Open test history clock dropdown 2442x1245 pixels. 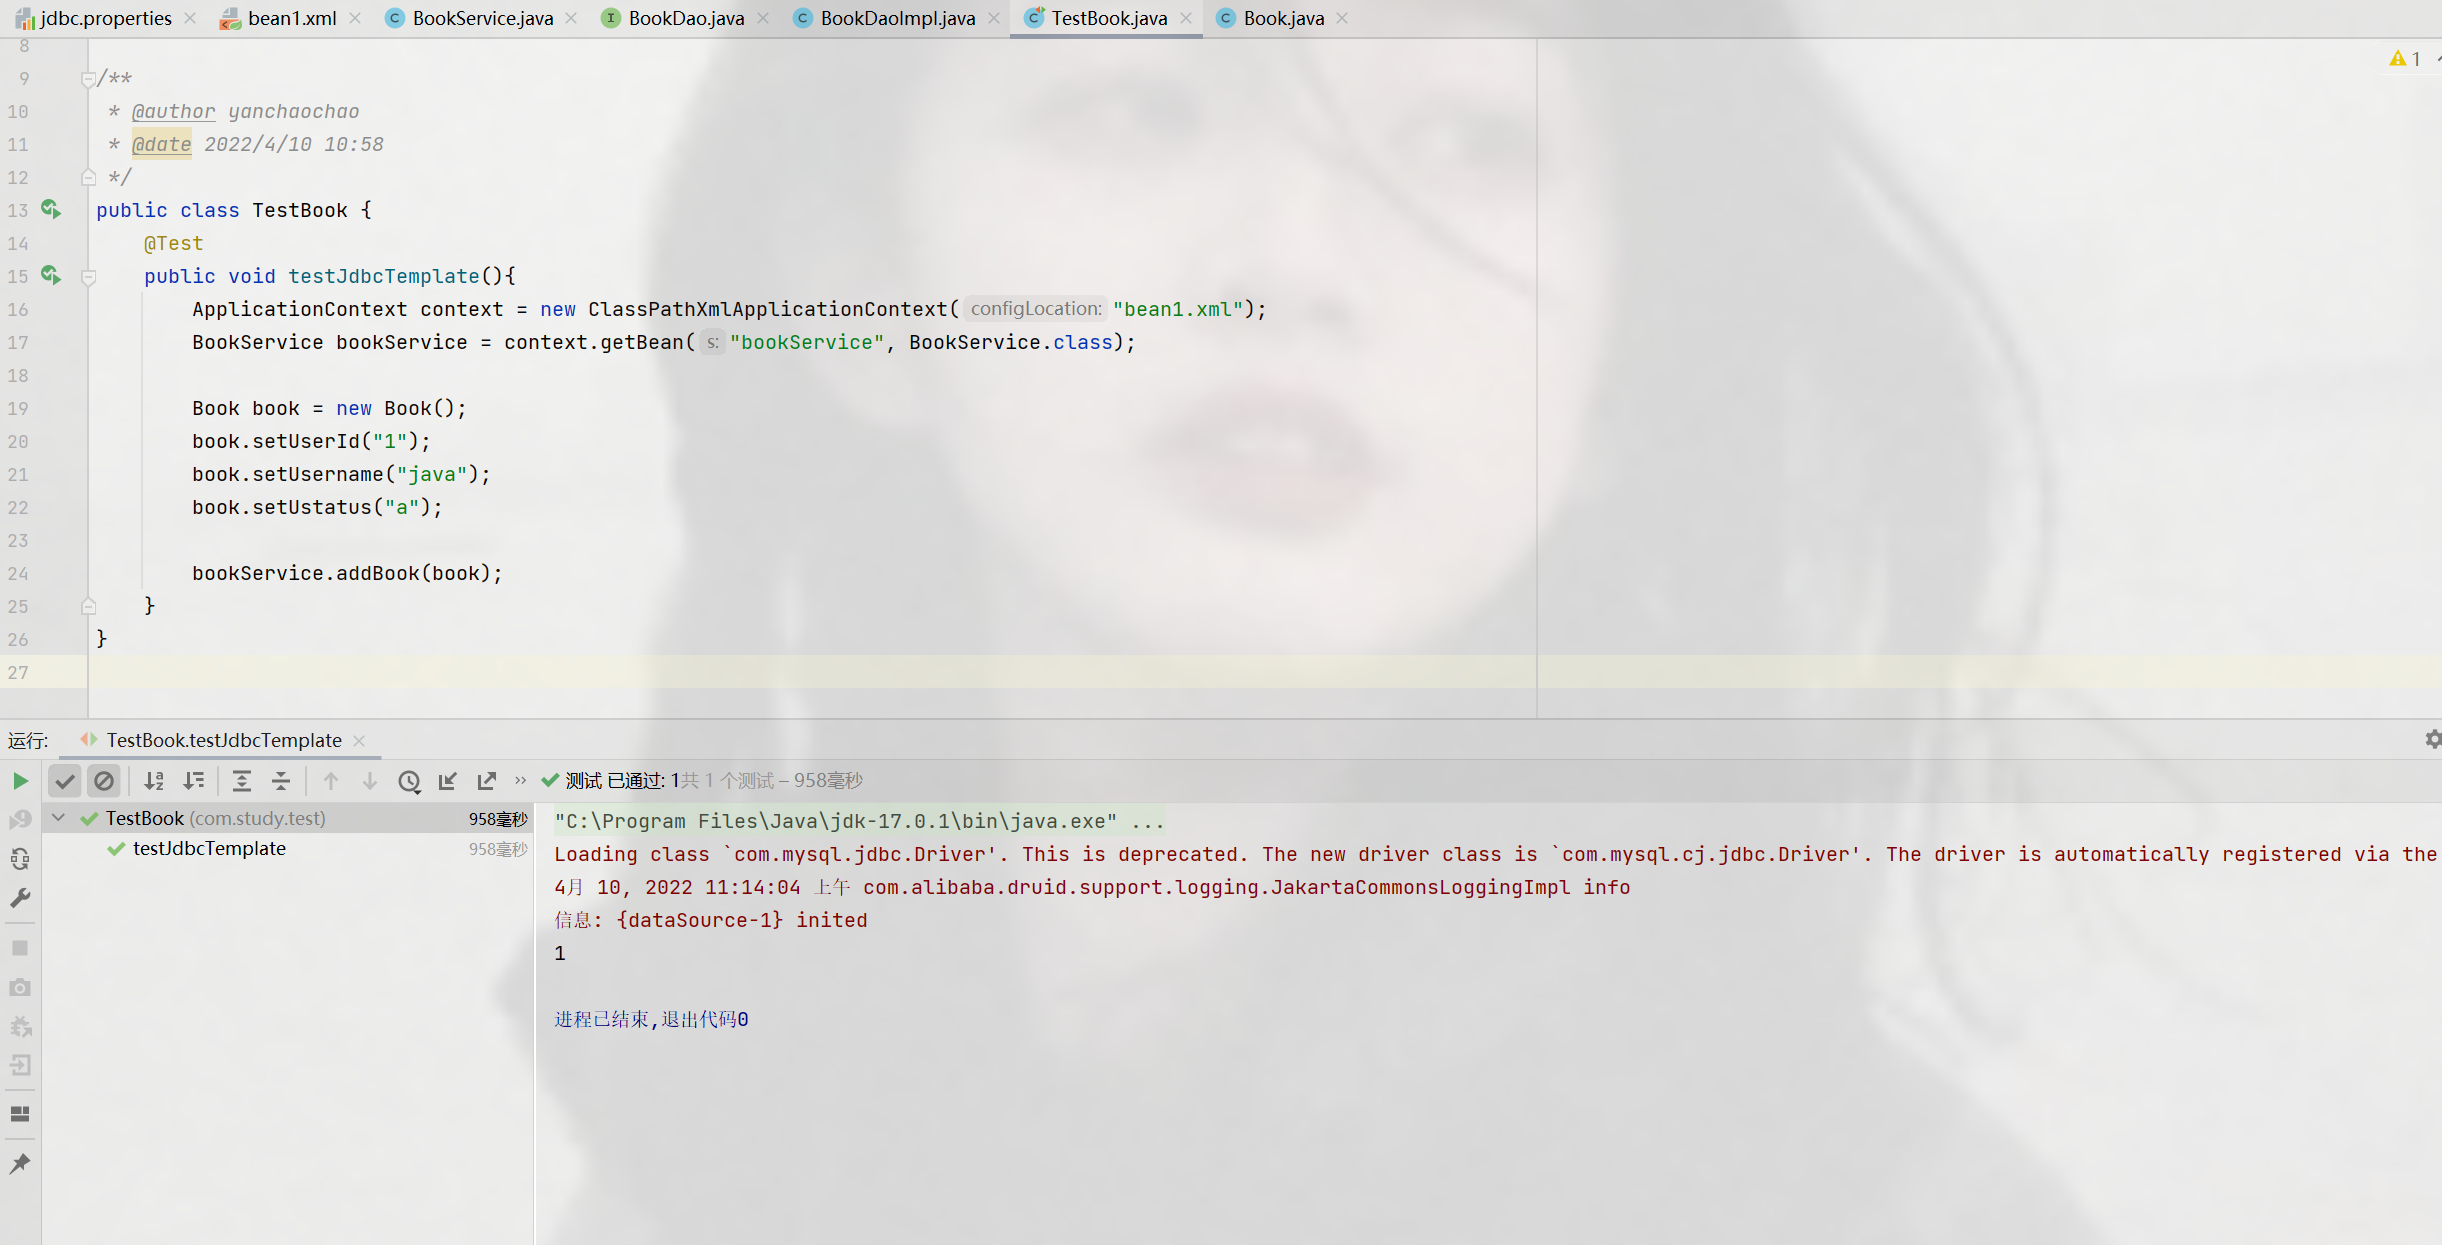409,781
